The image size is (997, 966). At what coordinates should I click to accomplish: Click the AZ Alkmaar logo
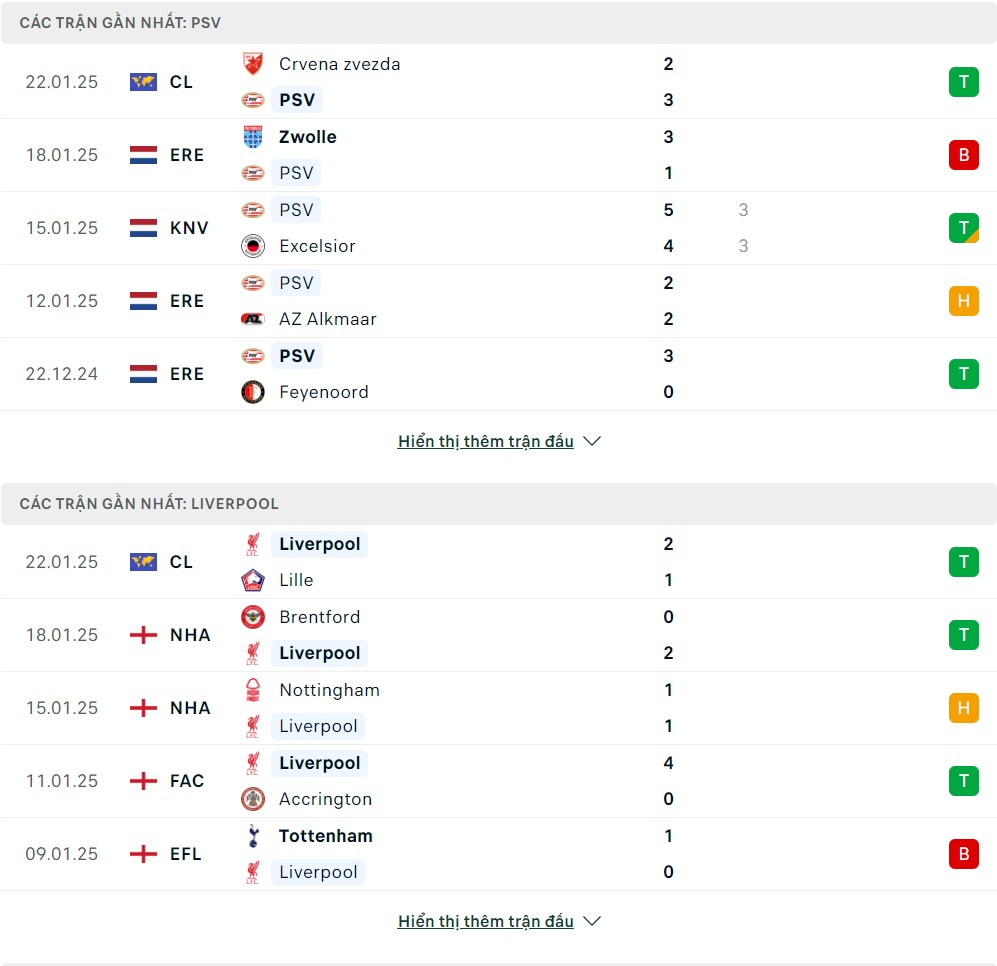pos(253,319)
